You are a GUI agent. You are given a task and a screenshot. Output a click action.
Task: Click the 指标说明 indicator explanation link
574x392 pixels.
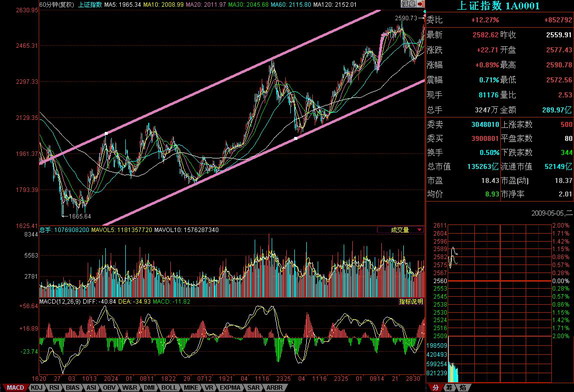411,302
